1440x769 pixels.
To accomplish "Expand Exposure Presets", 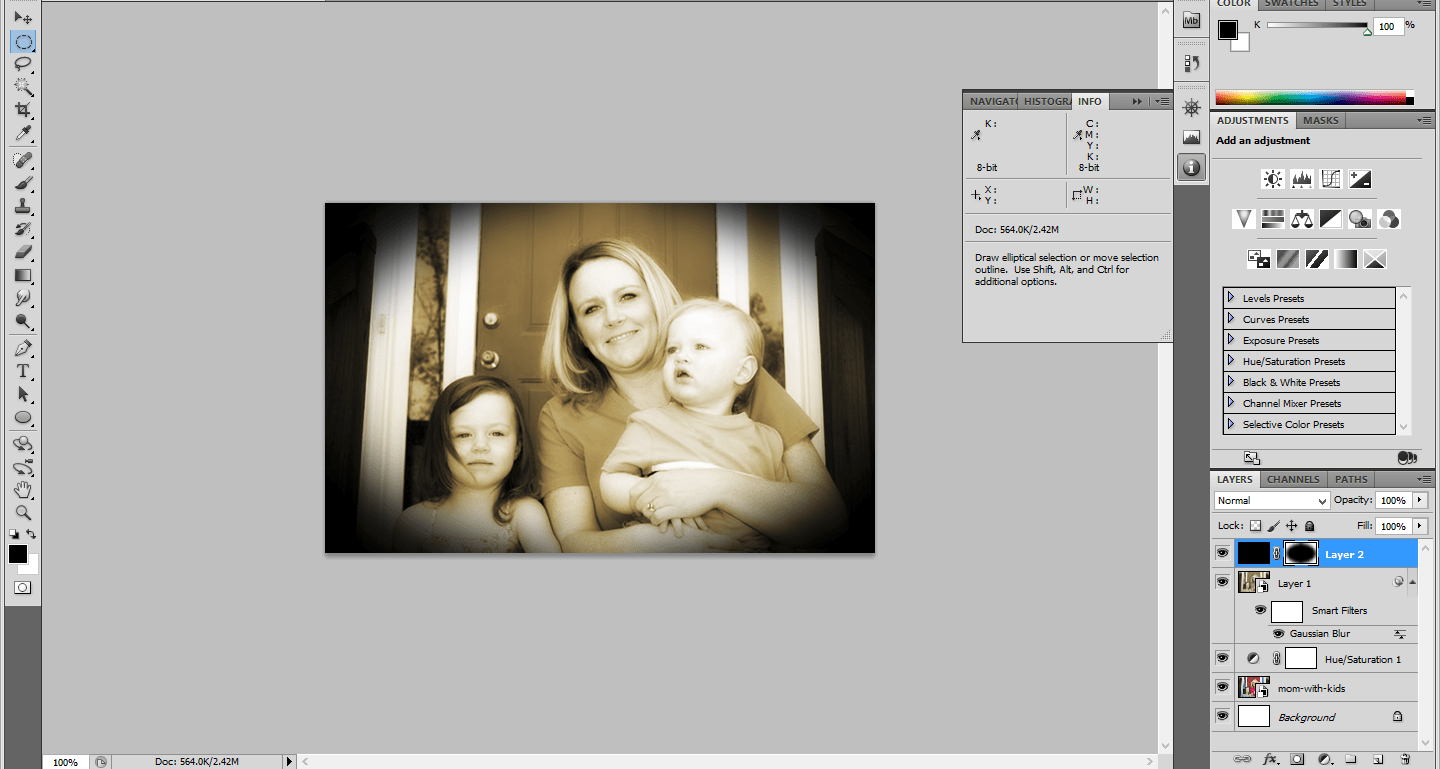I will (1231, 340).
